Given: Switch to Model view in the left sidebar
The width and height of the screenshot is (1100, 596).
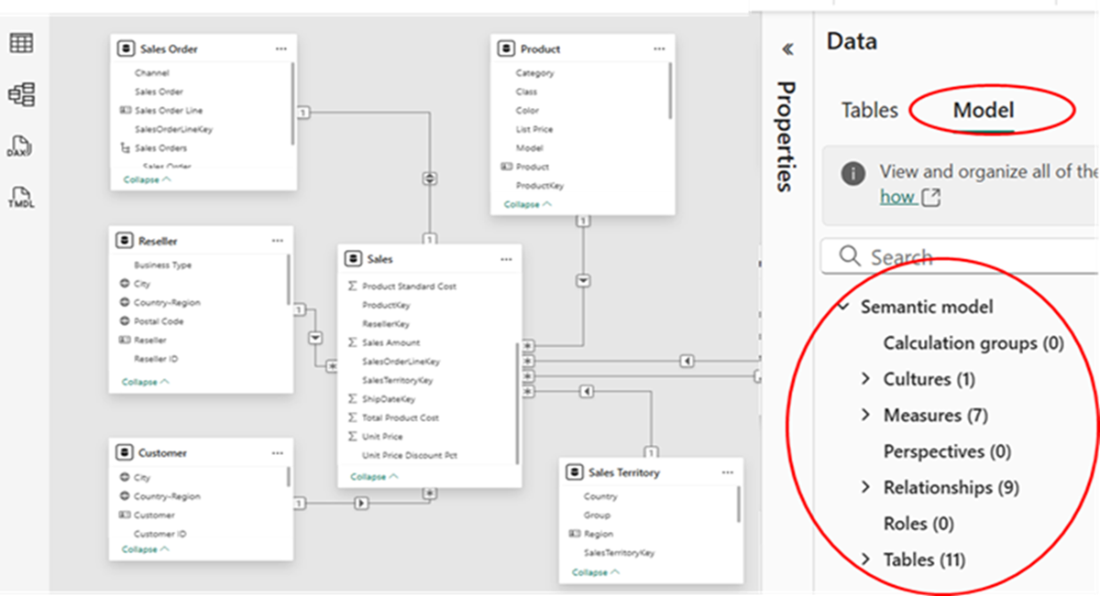Looking at the screenshot, I should coord(21,95).
